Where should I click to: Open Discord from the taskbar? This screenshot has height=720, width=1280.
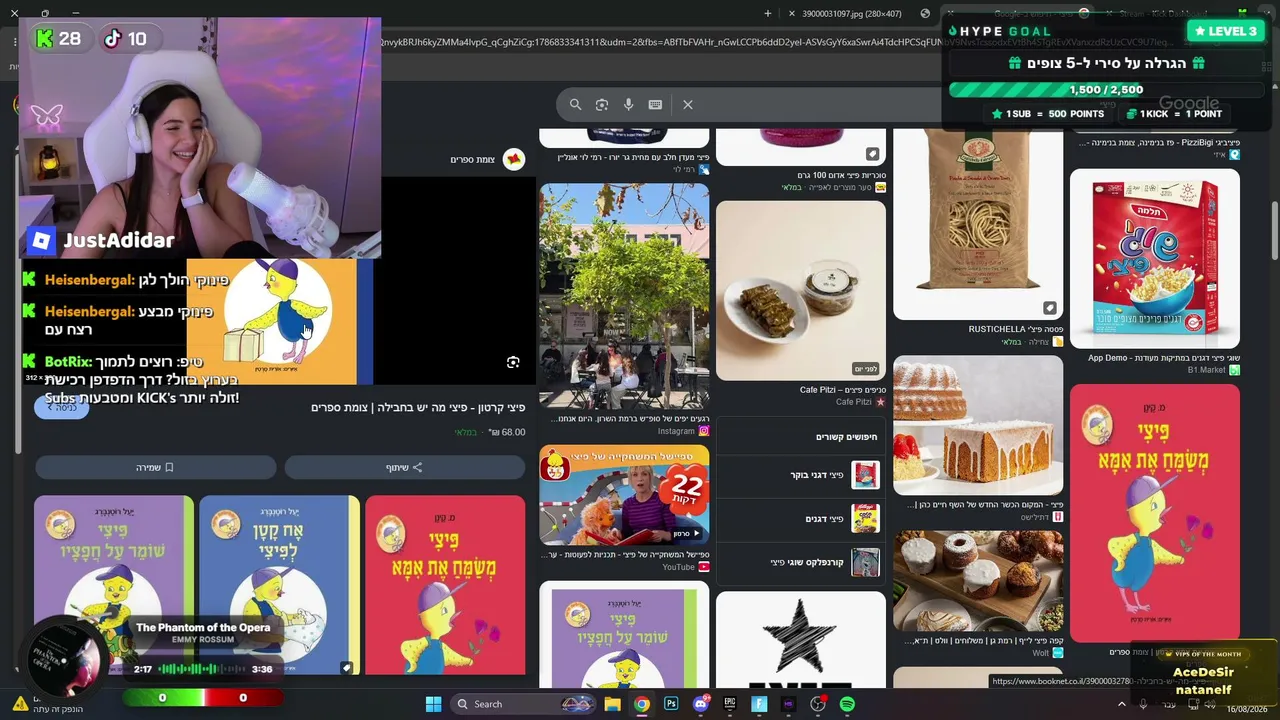pos(700,704)
